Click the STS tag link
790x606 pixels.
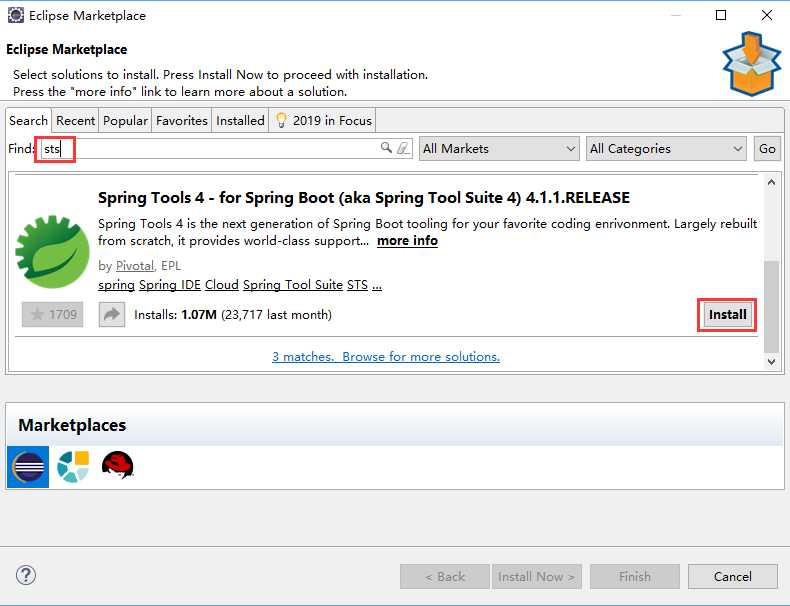(357, 285)
